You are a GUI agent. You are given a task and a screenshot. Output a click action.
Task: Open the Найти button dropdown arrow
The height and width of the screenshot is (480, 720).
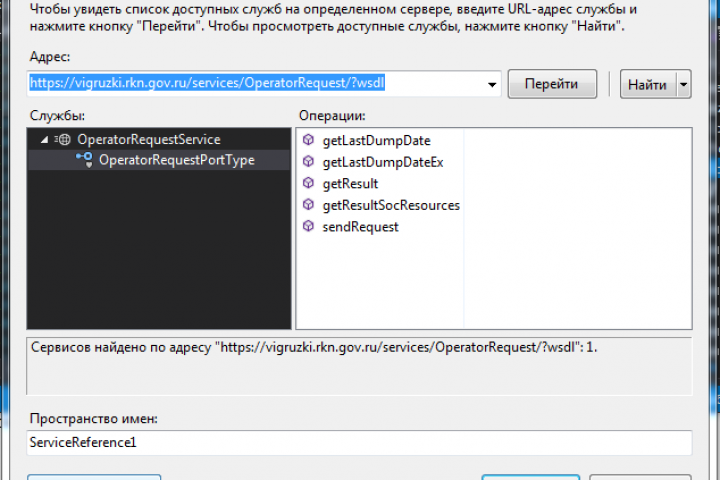[684, 84]
